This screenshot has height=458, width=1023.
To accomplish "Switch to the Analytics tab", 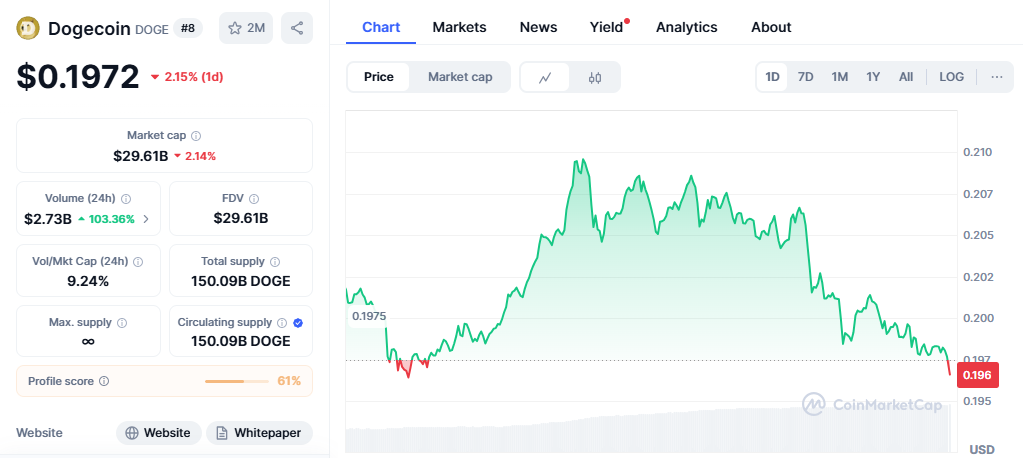I will coord(686,27).
